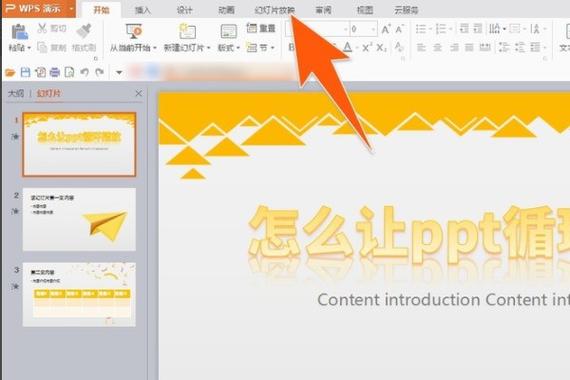570x380 pixels.
Task: Click the Print icon in quick access bar
Action: click(x=55, y=72)
